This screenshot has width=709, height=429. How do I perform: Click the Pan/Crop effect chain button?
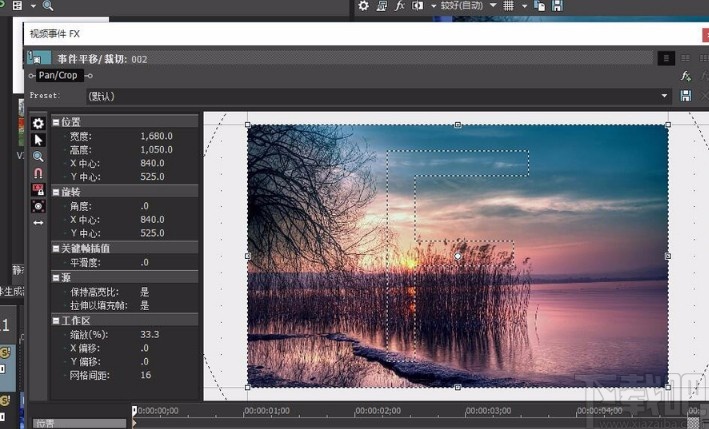(x=60, y=75)
